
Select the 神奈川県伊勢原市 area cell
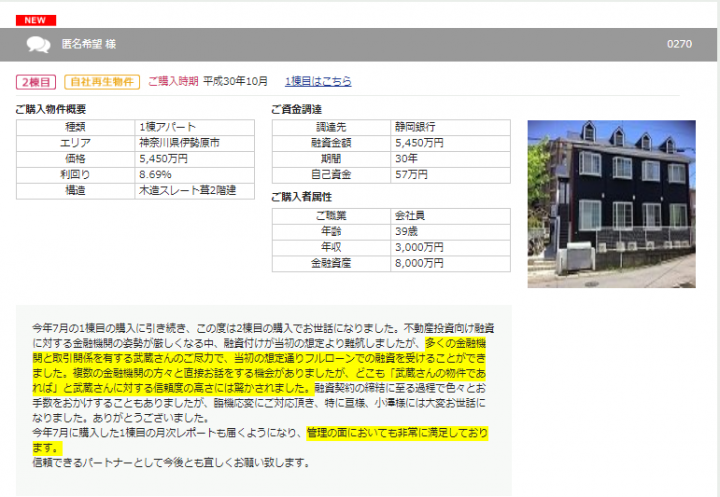(195, 143)
